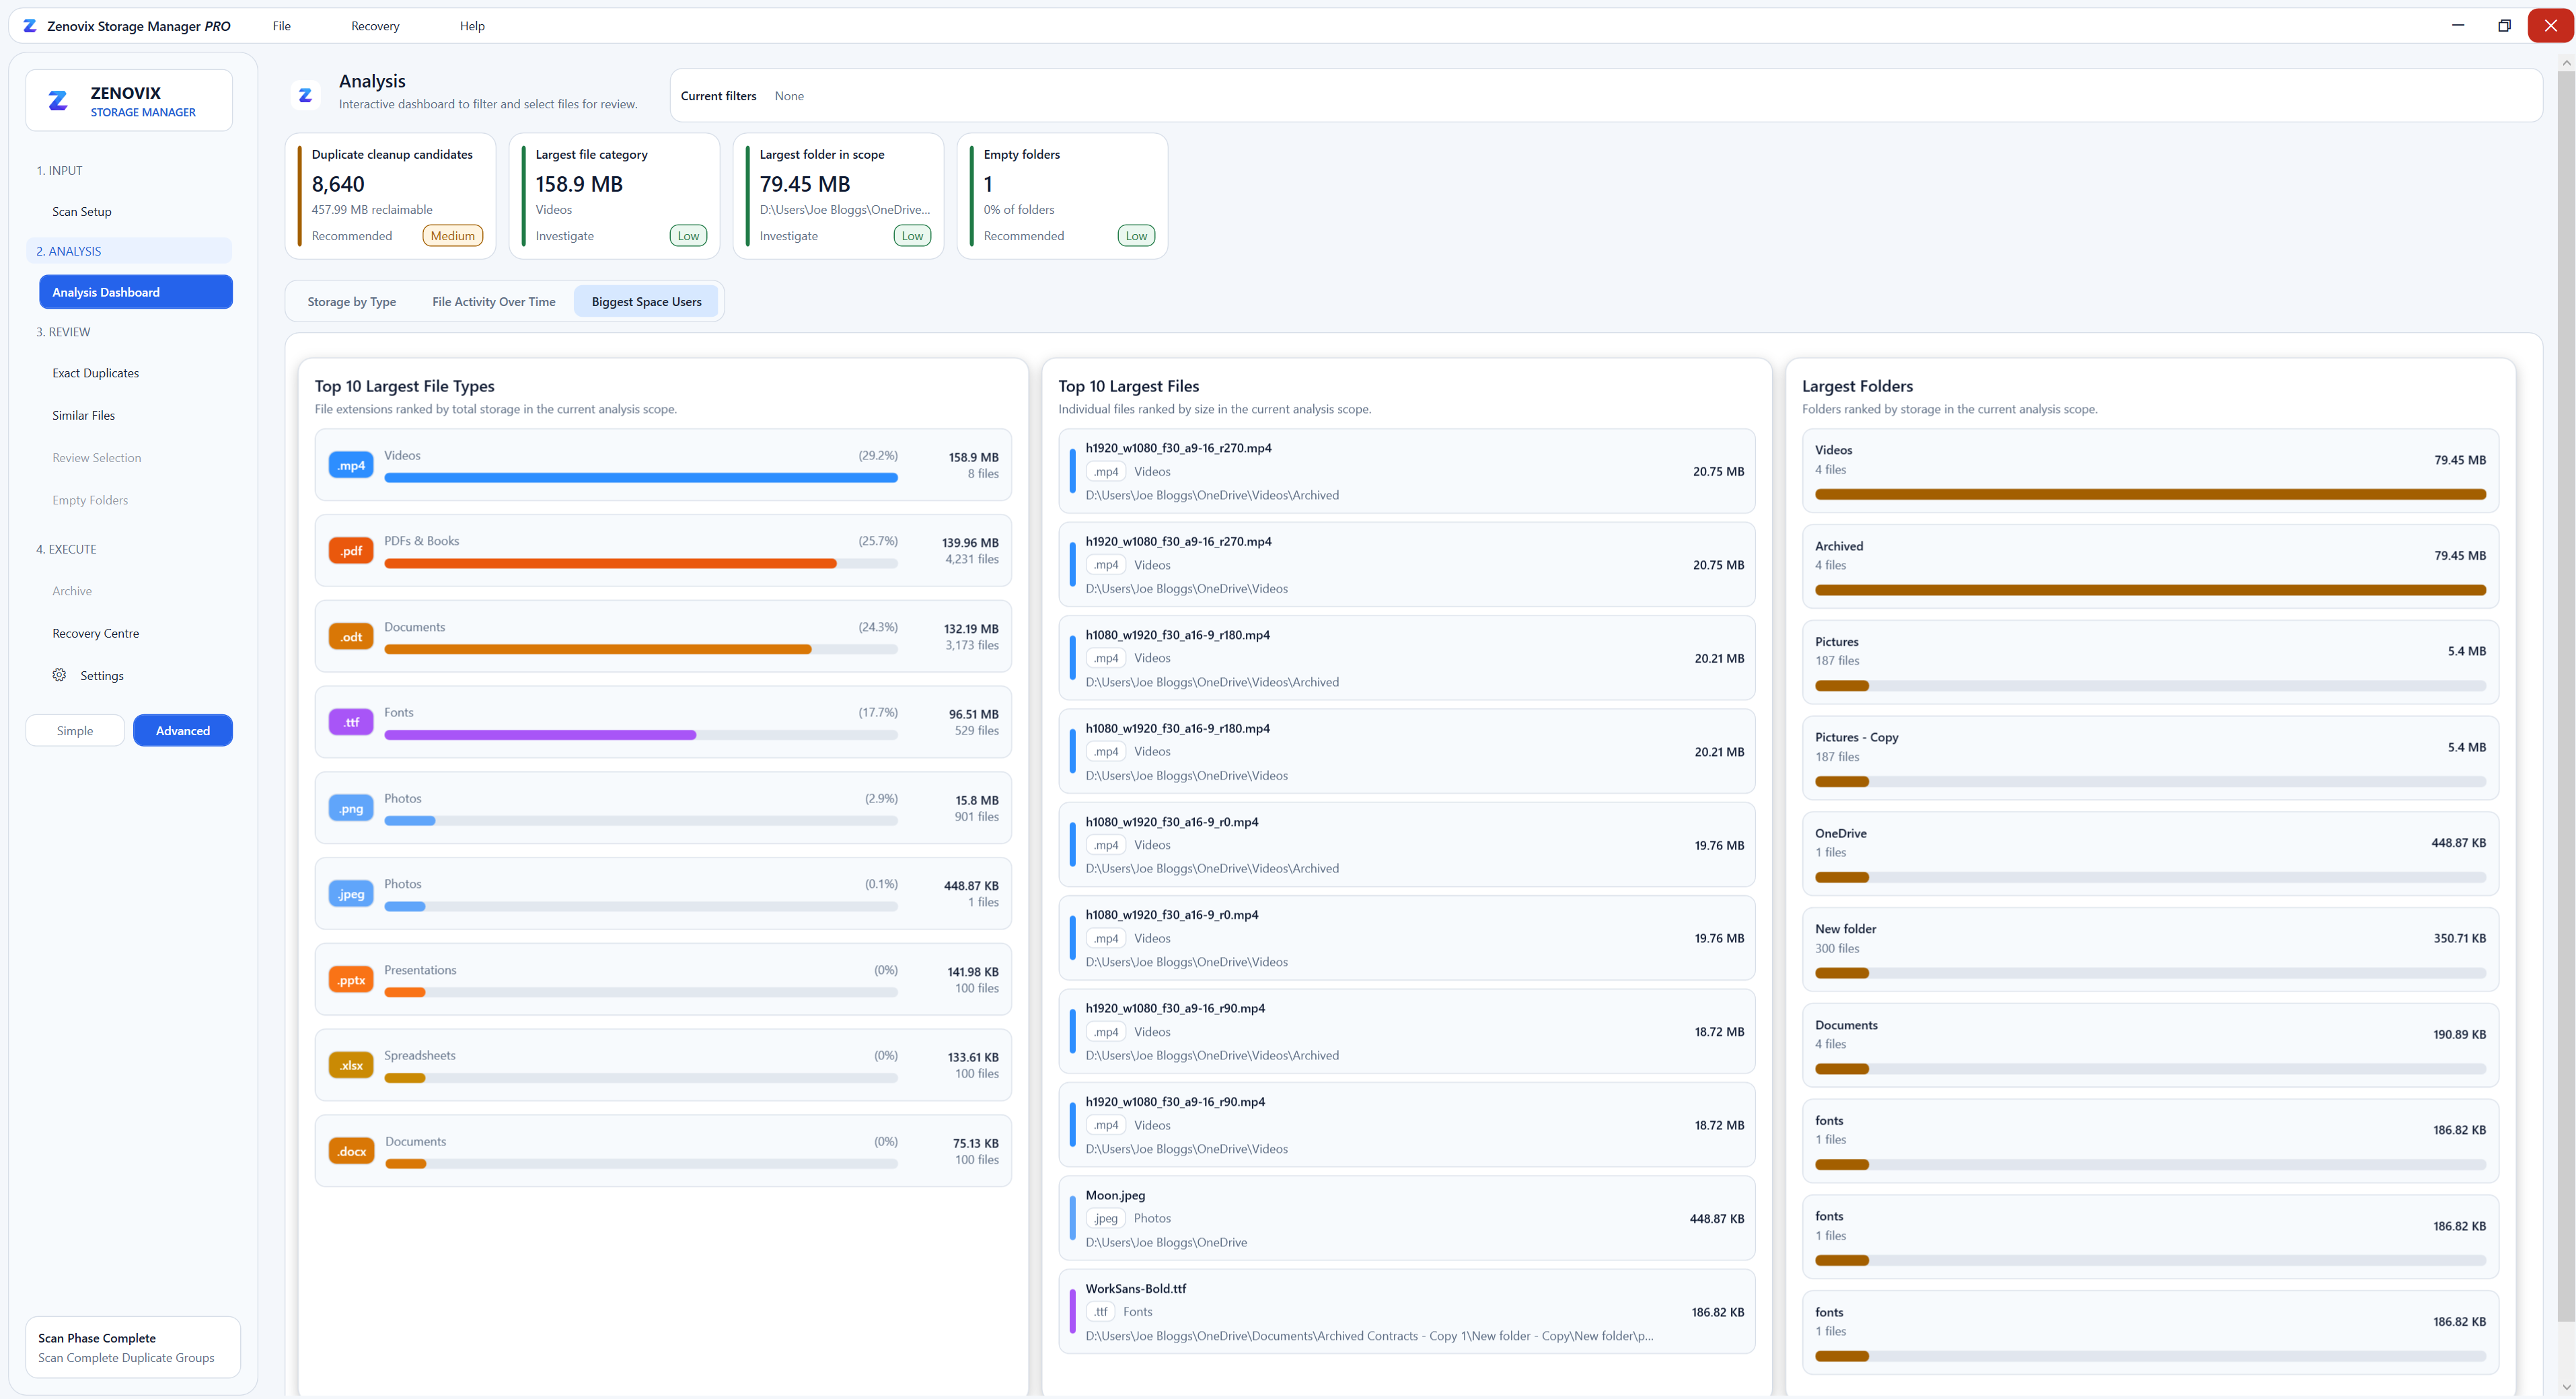Click the vertical scrollbar on the right
The width and height of the screenshot is (2576, 1399).
(2566, 696)
